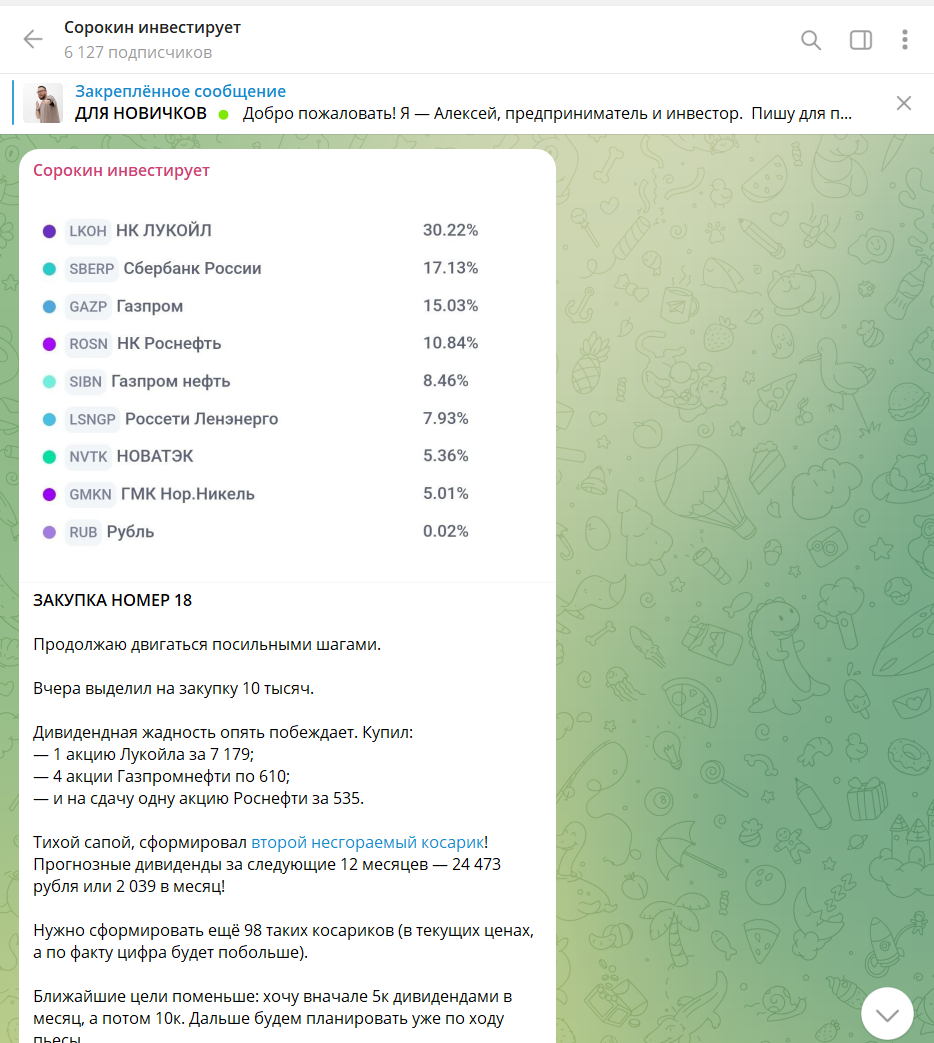
Task: Click the GMKN ticker badge
Action: [90, 495]
